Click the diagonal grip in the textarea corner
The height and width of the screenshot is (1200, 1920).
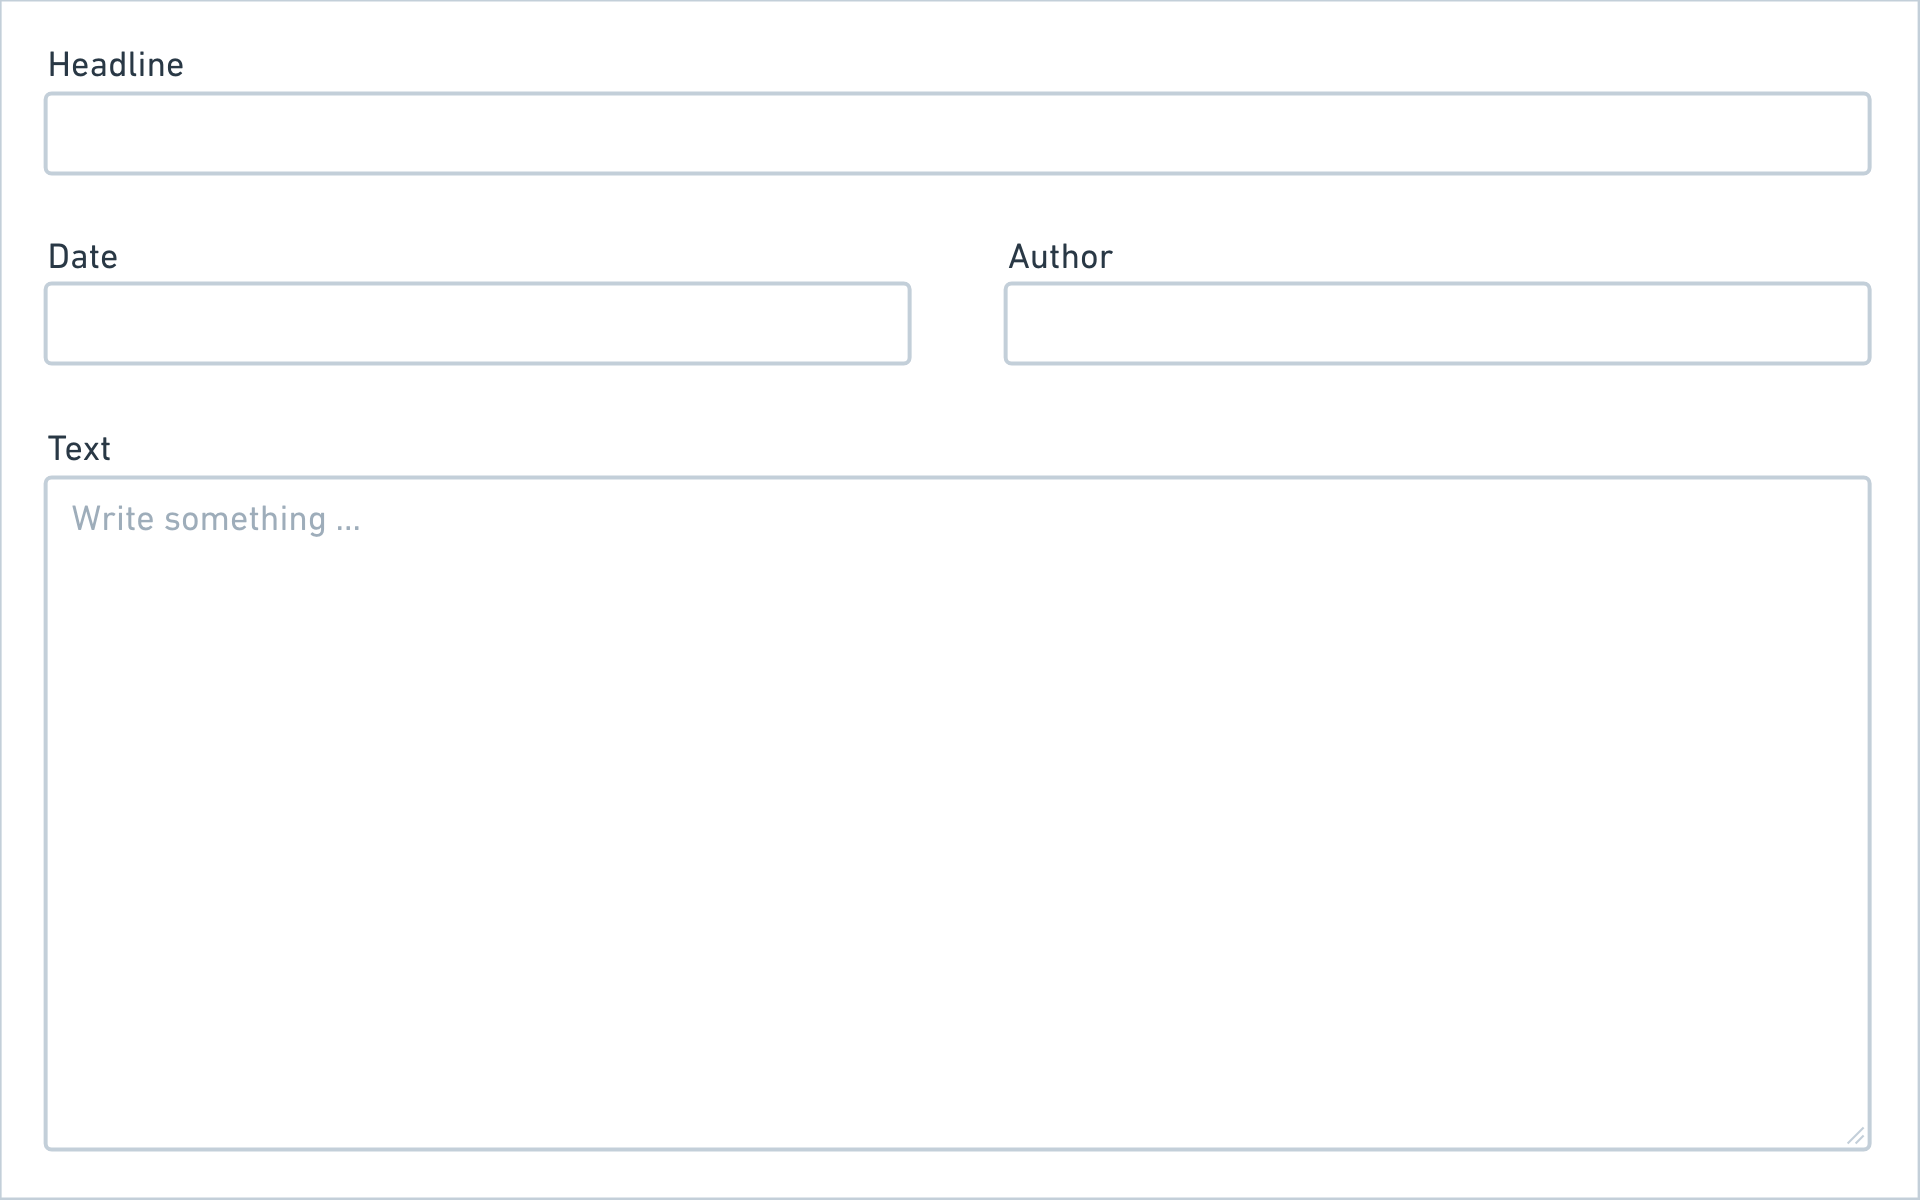tap(1855, 1135)
